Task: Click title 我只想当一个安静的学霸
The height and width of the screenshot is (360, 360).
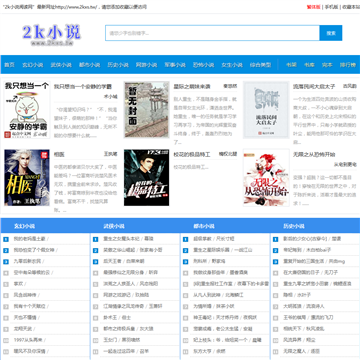Action: (x=83, y=87)
